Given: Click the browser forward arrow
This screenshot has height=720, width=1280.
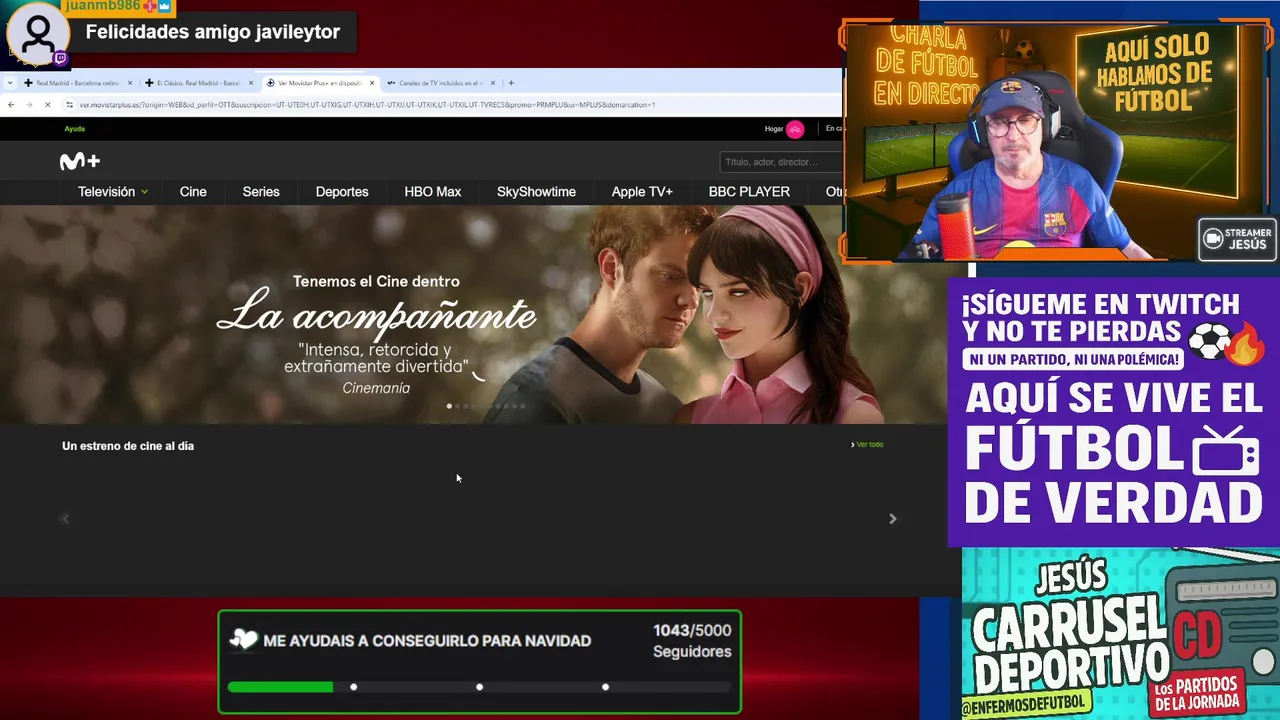Looking at the screenshot, I should tap(29, 105).
